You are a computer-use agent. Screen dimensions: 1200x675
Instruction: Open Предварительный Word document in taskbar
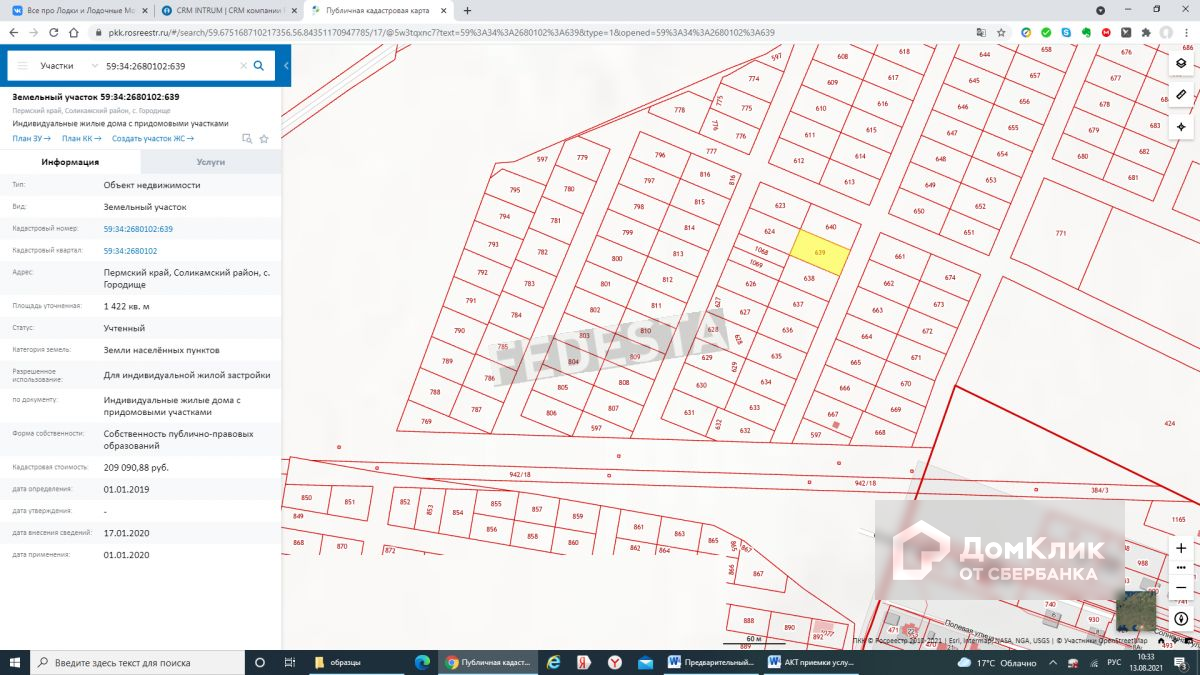point(711,662)
